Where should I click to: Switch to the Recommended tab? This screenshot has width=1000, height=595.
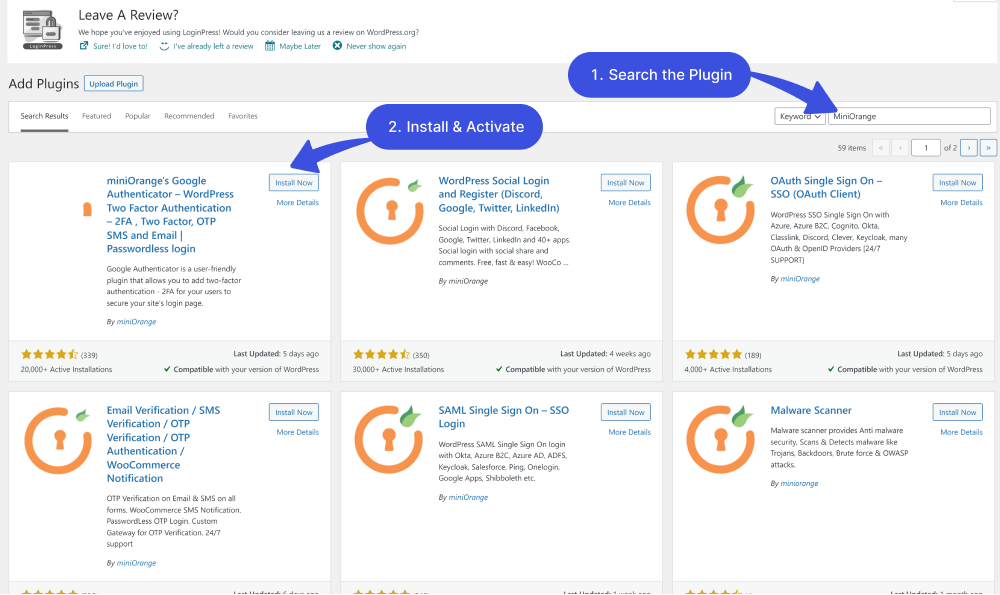(x=189, y=116)
